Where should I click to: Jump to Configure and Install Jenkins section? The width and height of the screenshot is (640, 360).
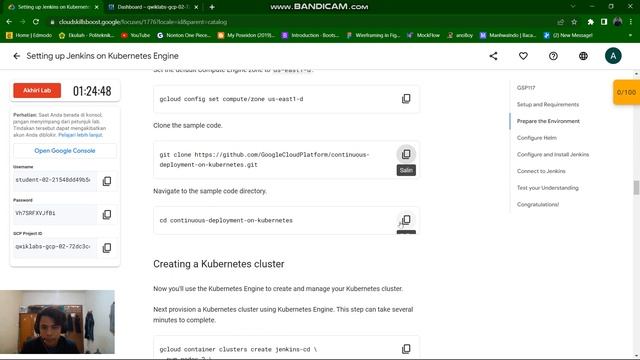point(553,155)
